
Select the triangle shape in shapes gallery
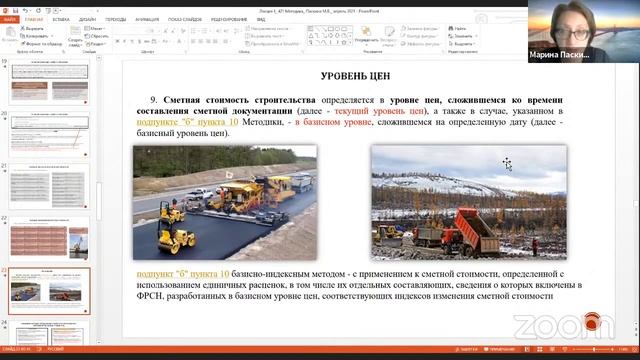tap(311, 36)
